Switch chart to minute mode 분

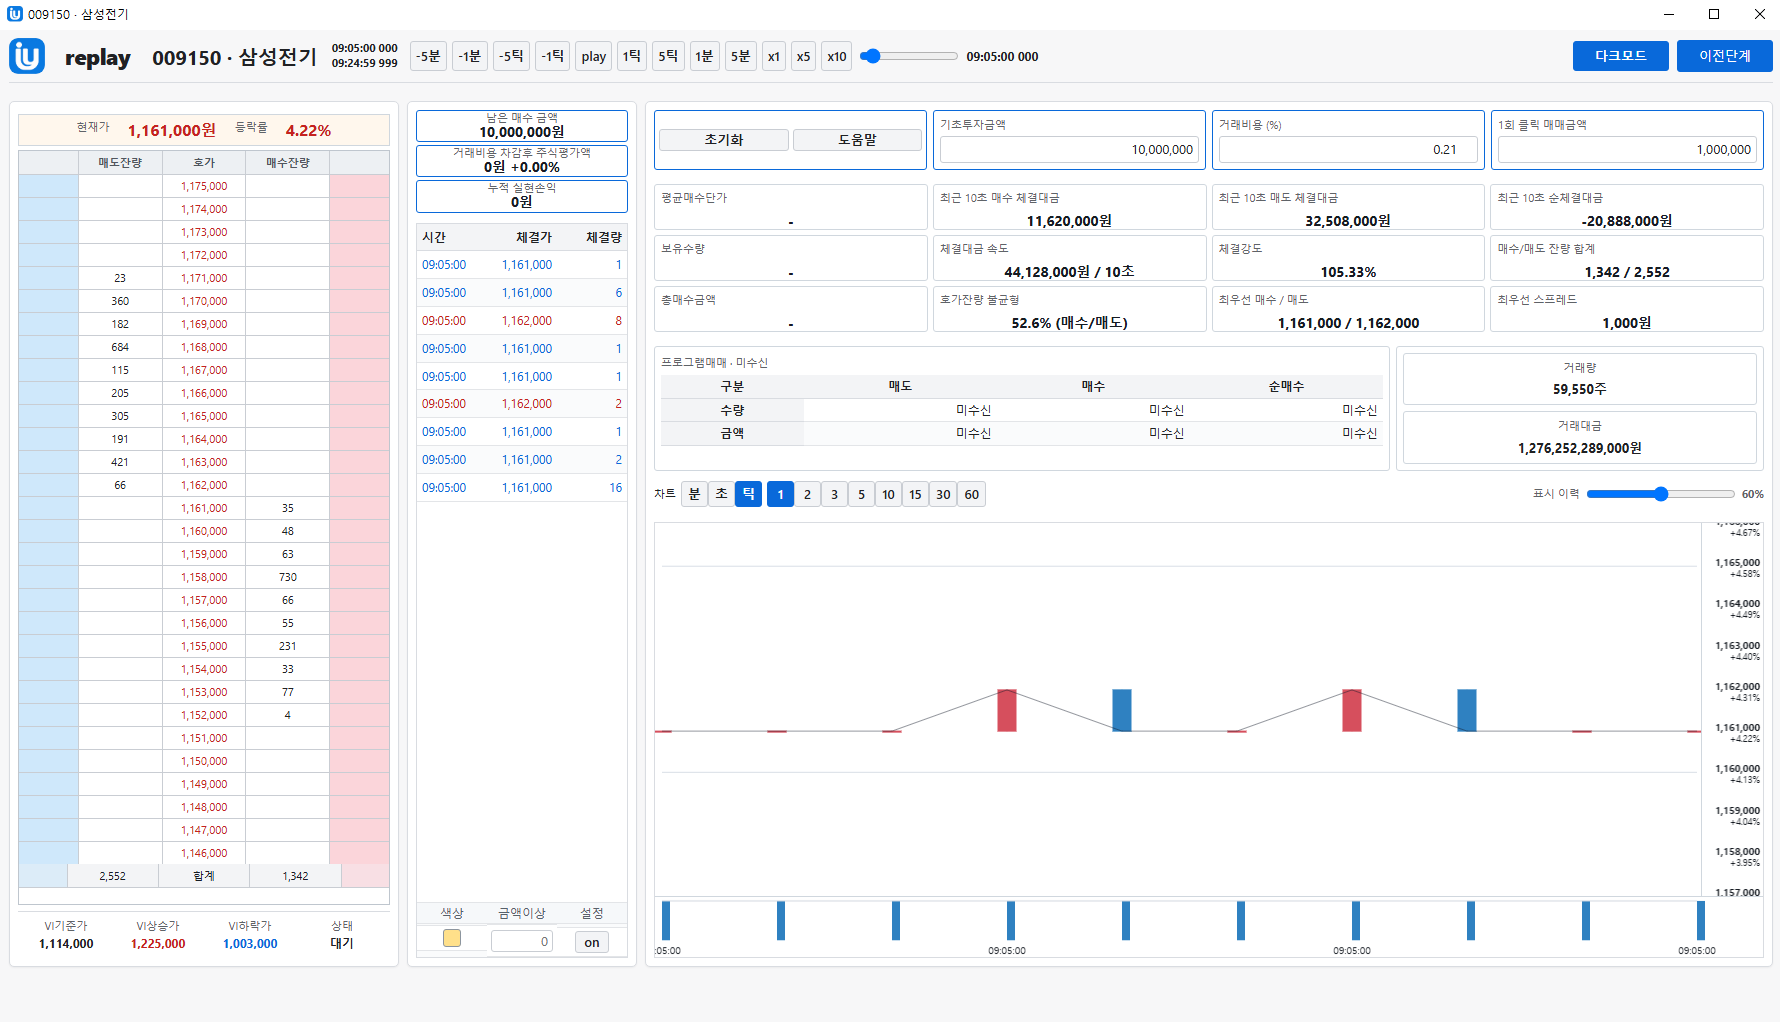coord(695,494)
